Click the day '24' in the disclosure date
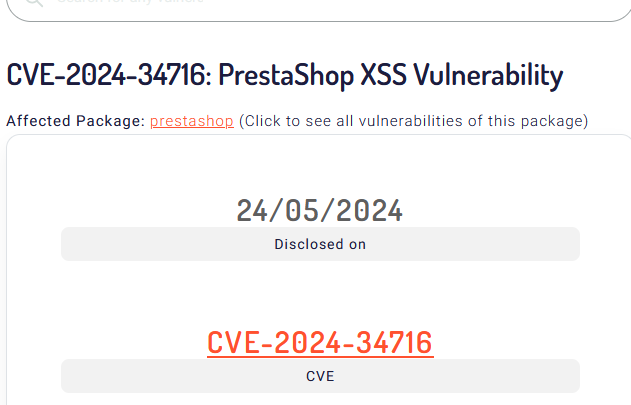Image resolution: width=631 pixels, height=405 pixels. [x=252, y=211]
